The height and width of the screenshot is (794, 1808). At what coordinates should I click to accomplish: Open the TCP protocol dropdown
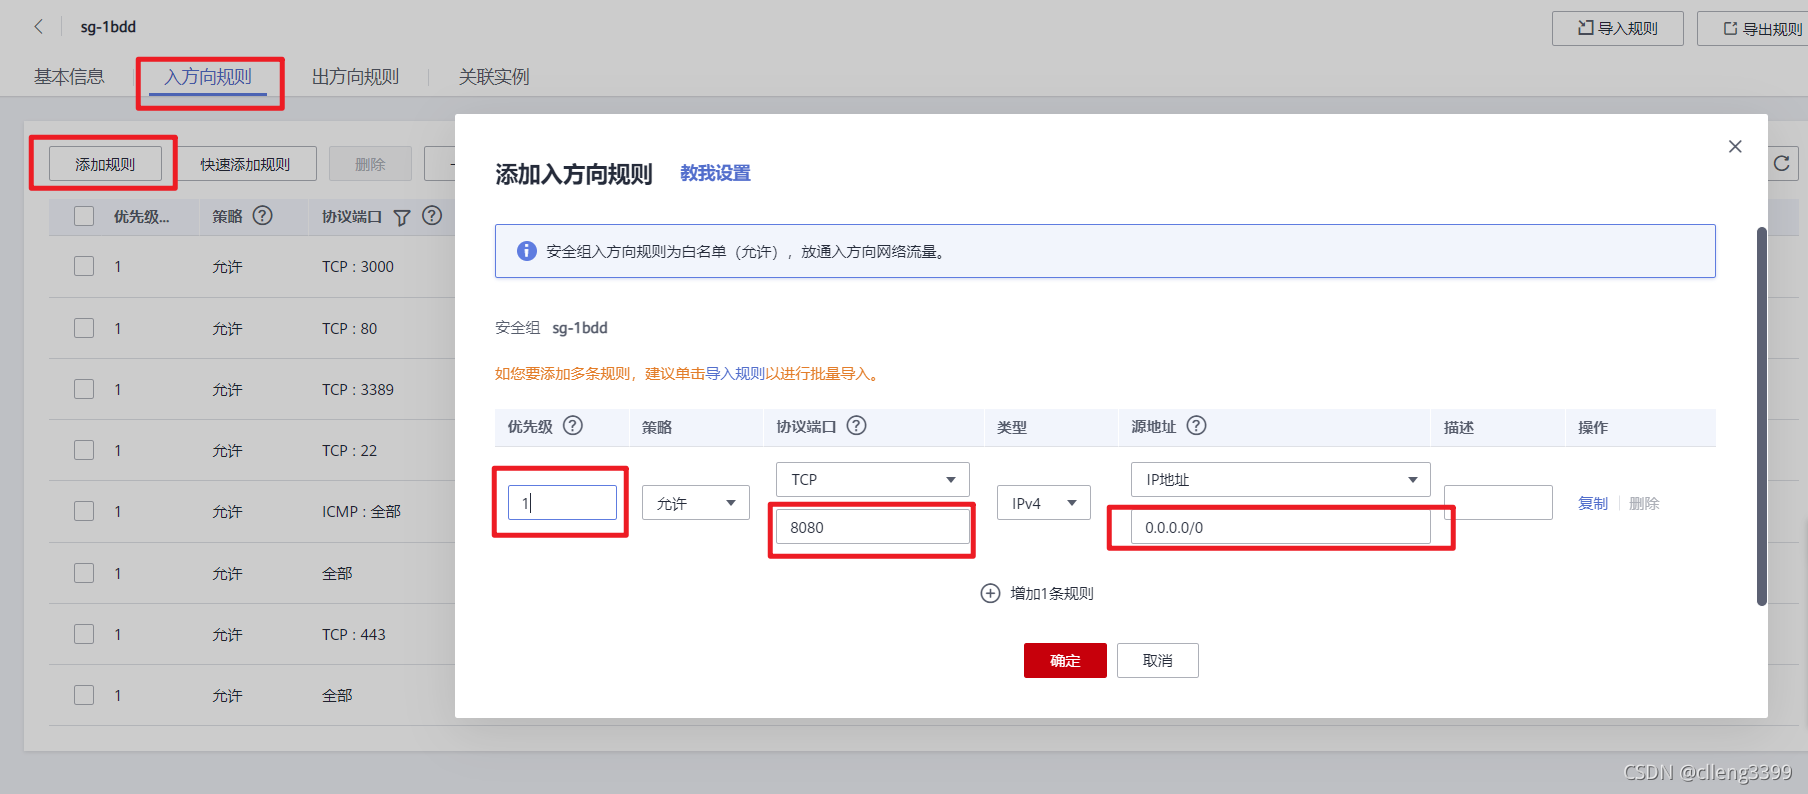click(873, 479)
